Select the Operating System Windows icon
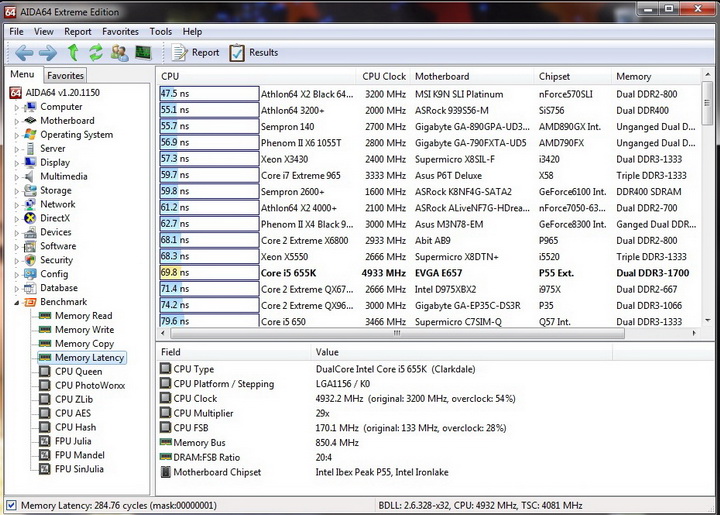The height and width of the screenshot is (515, 720). [30, 134]
